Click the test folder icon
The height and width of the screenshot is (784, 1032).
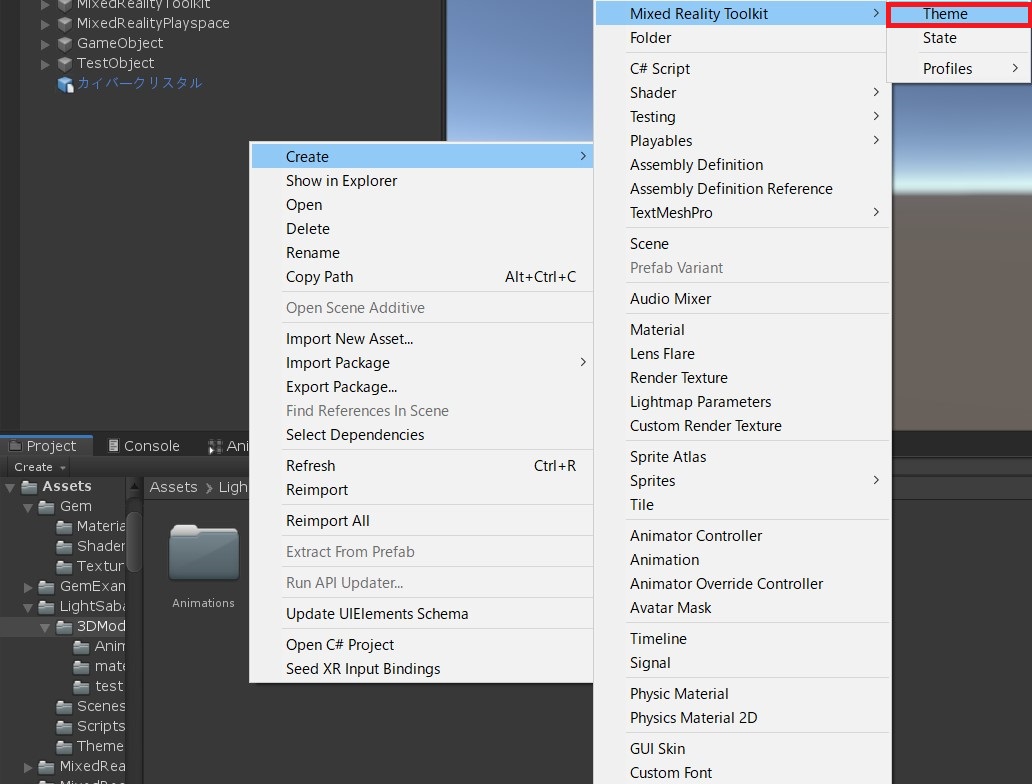(x=81, y=687)
